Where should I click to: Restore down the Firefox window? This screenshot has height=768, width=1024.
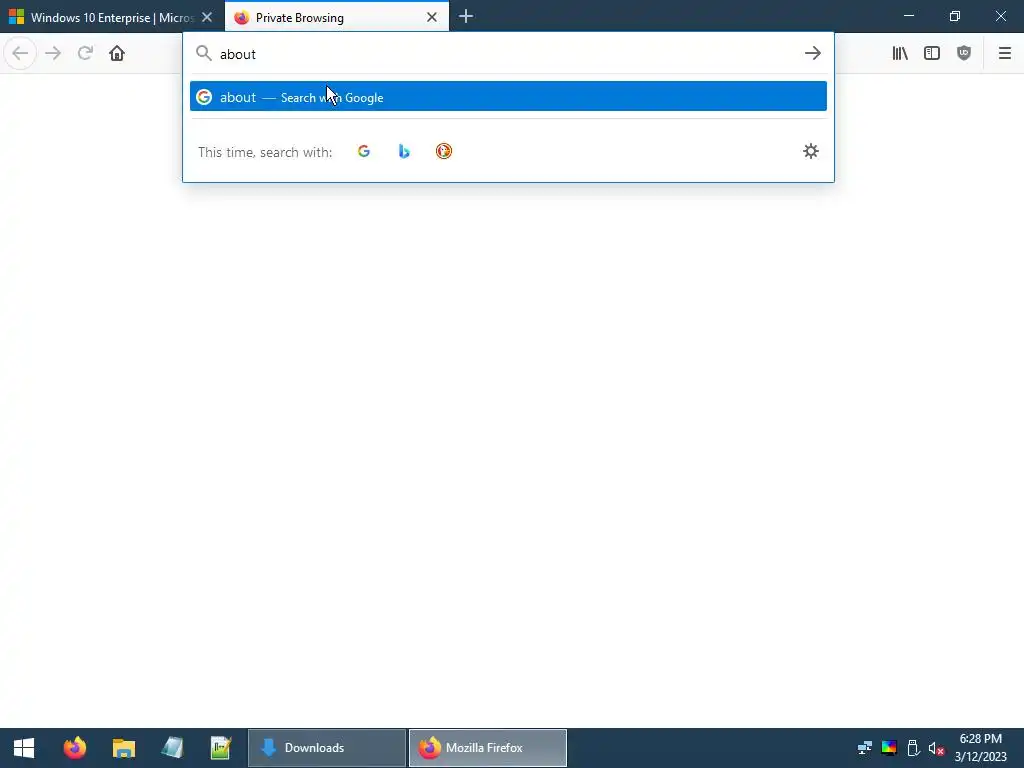tap(955, 16)
